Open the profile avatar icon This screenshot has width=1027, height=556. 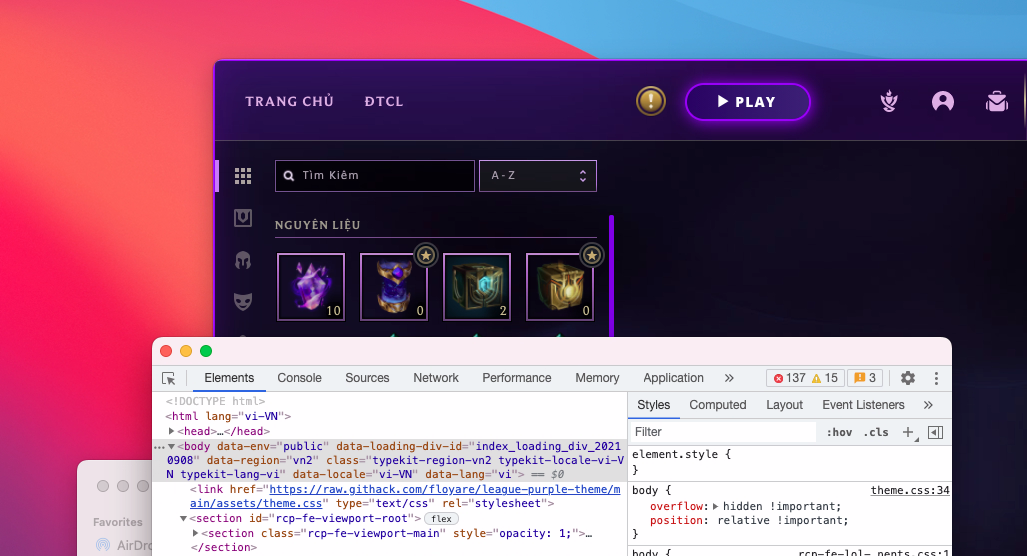(943, 102)
